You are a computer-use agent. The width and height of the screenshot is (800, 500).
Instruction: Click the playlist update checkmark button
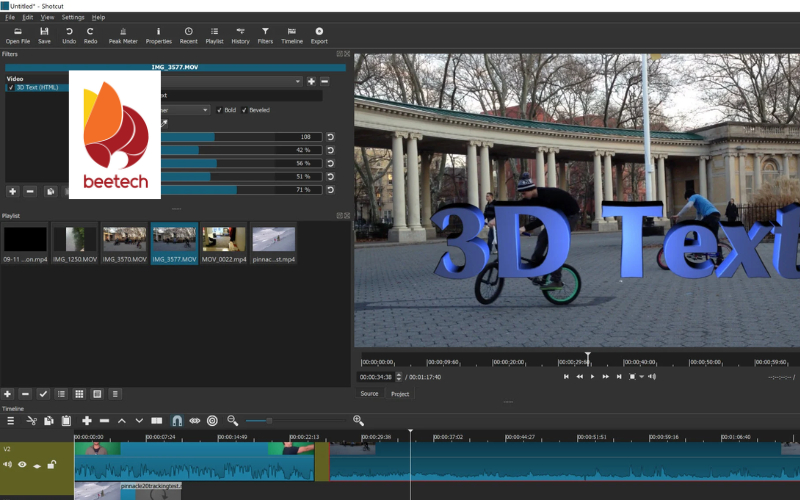pyautogui.click(x=43, y=394)
